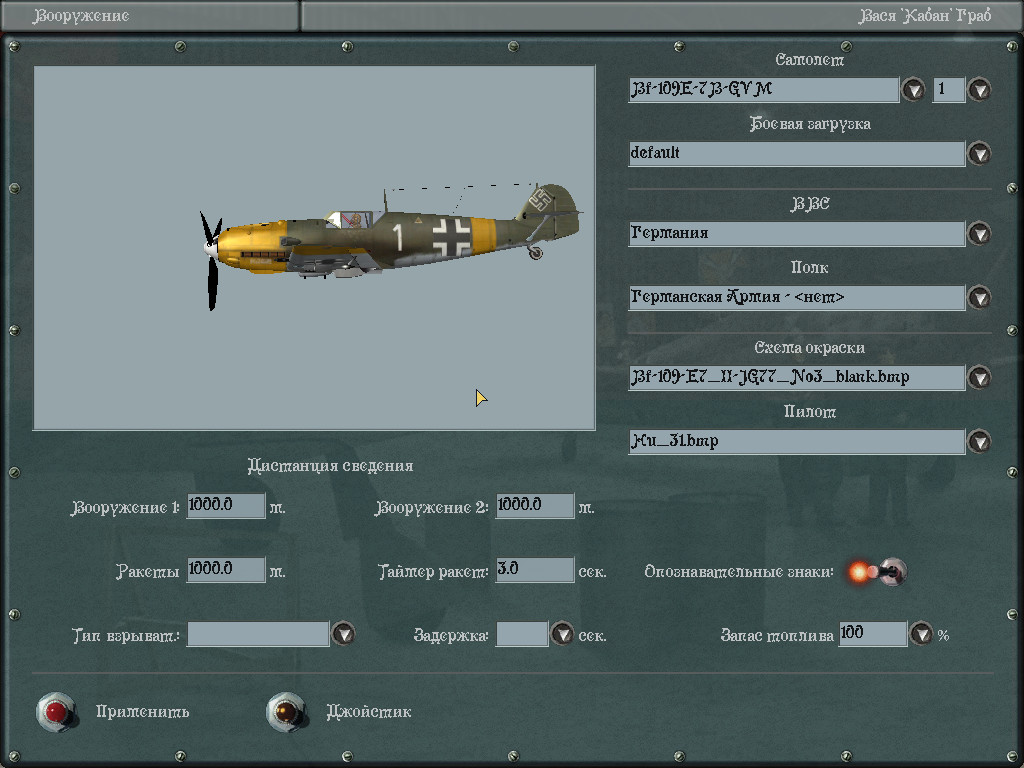Click the red Применить apply button
This screenshot has width=1024, height=768.
coord(56,712)
